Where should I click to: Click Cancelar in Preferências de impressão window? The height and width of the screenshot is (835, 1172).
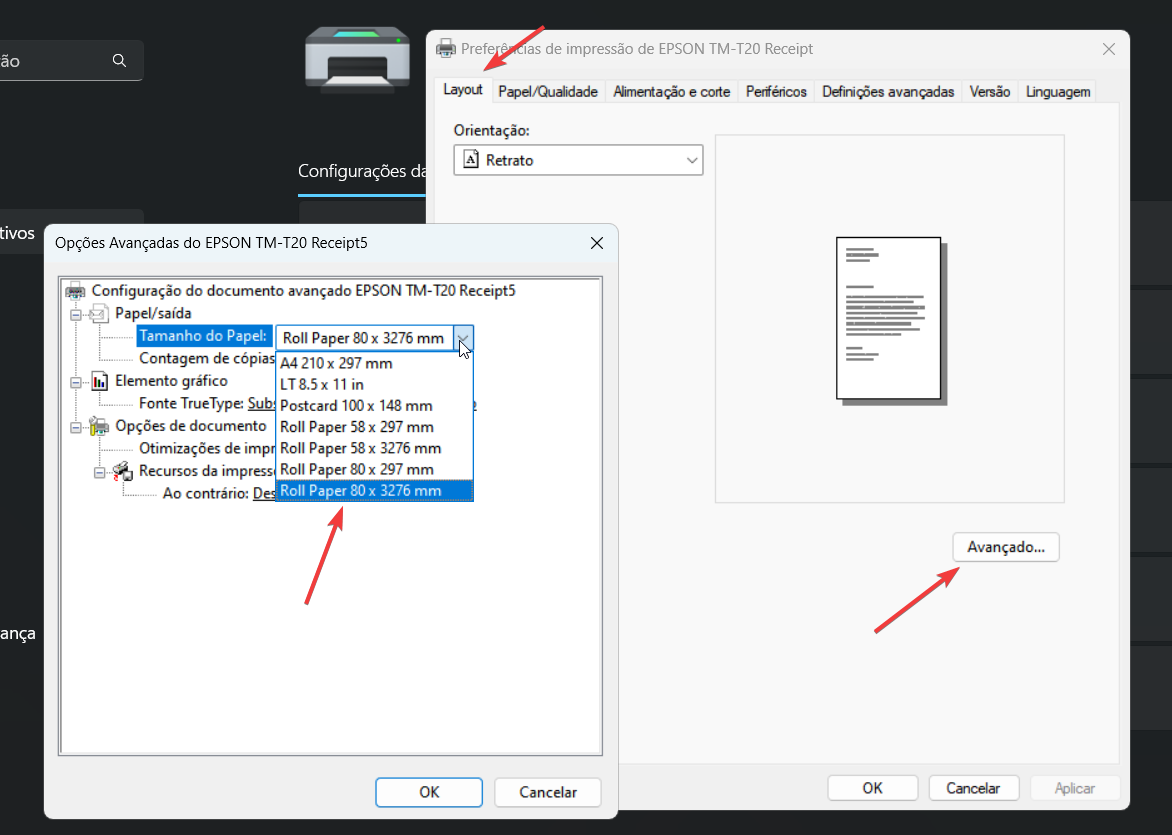coord(972,788)
